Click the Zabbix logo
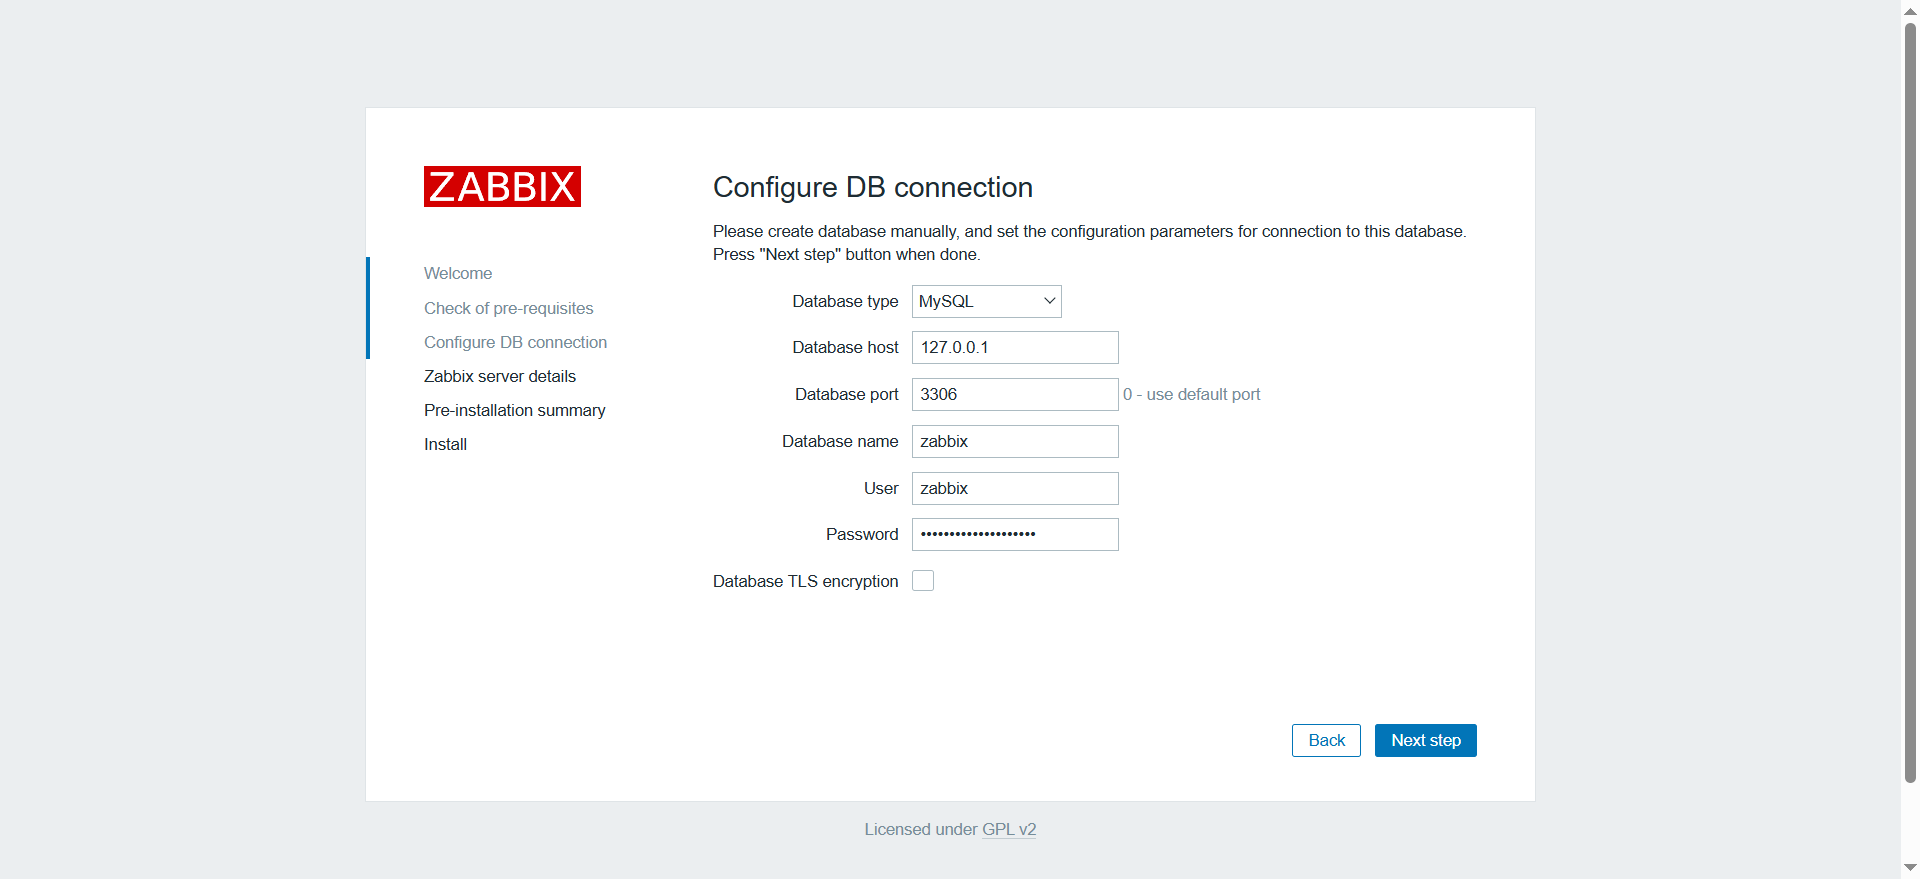 point(502,187)
